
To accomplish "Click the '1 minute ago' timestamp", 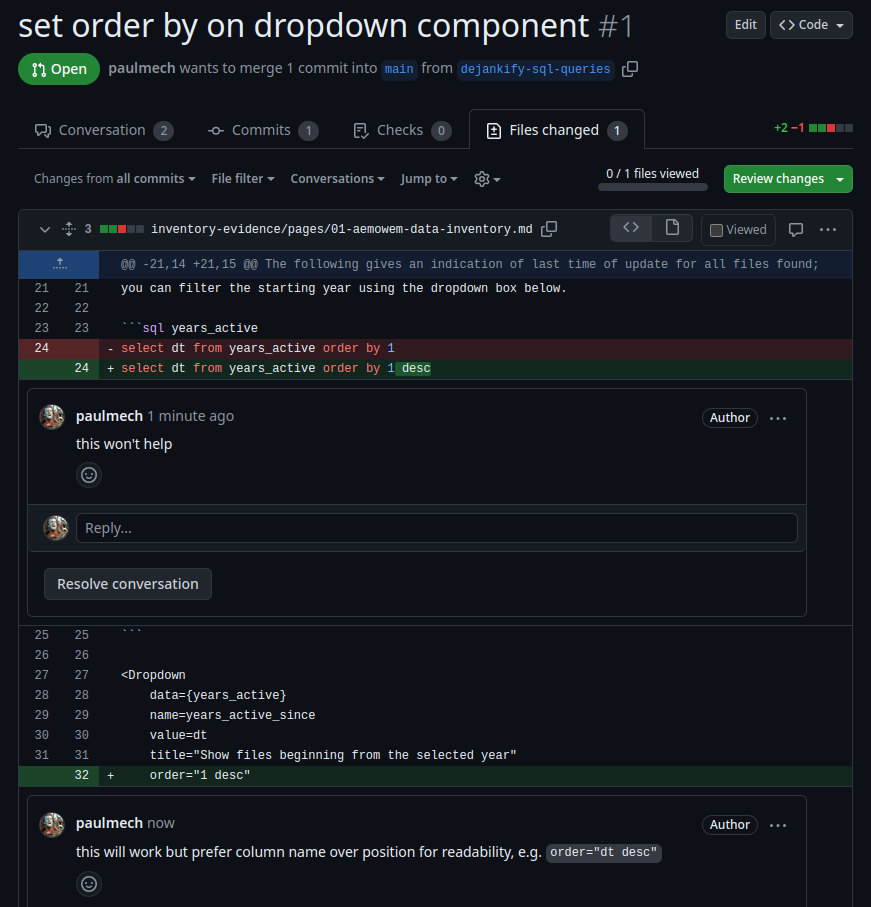I will [x=190, y=416].
